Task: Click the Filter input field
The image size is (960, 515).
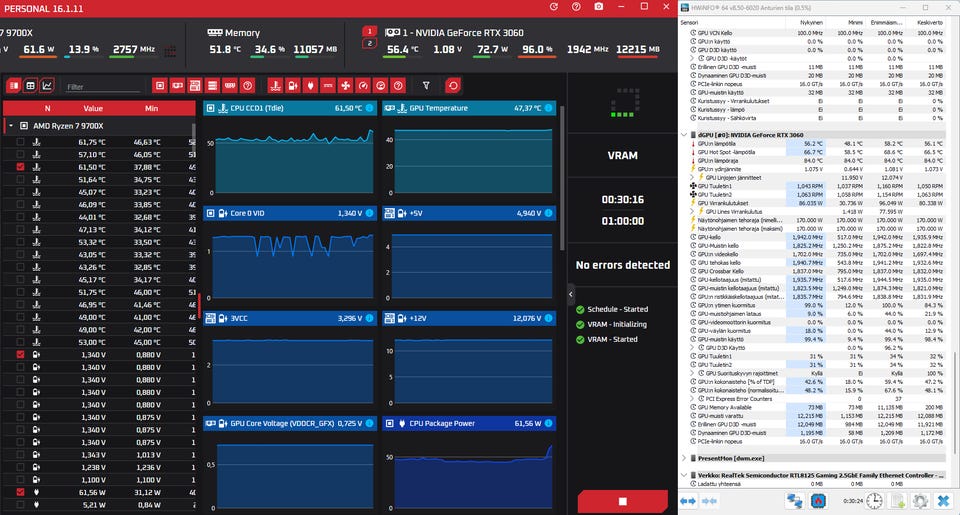Action: click(103, 87)
